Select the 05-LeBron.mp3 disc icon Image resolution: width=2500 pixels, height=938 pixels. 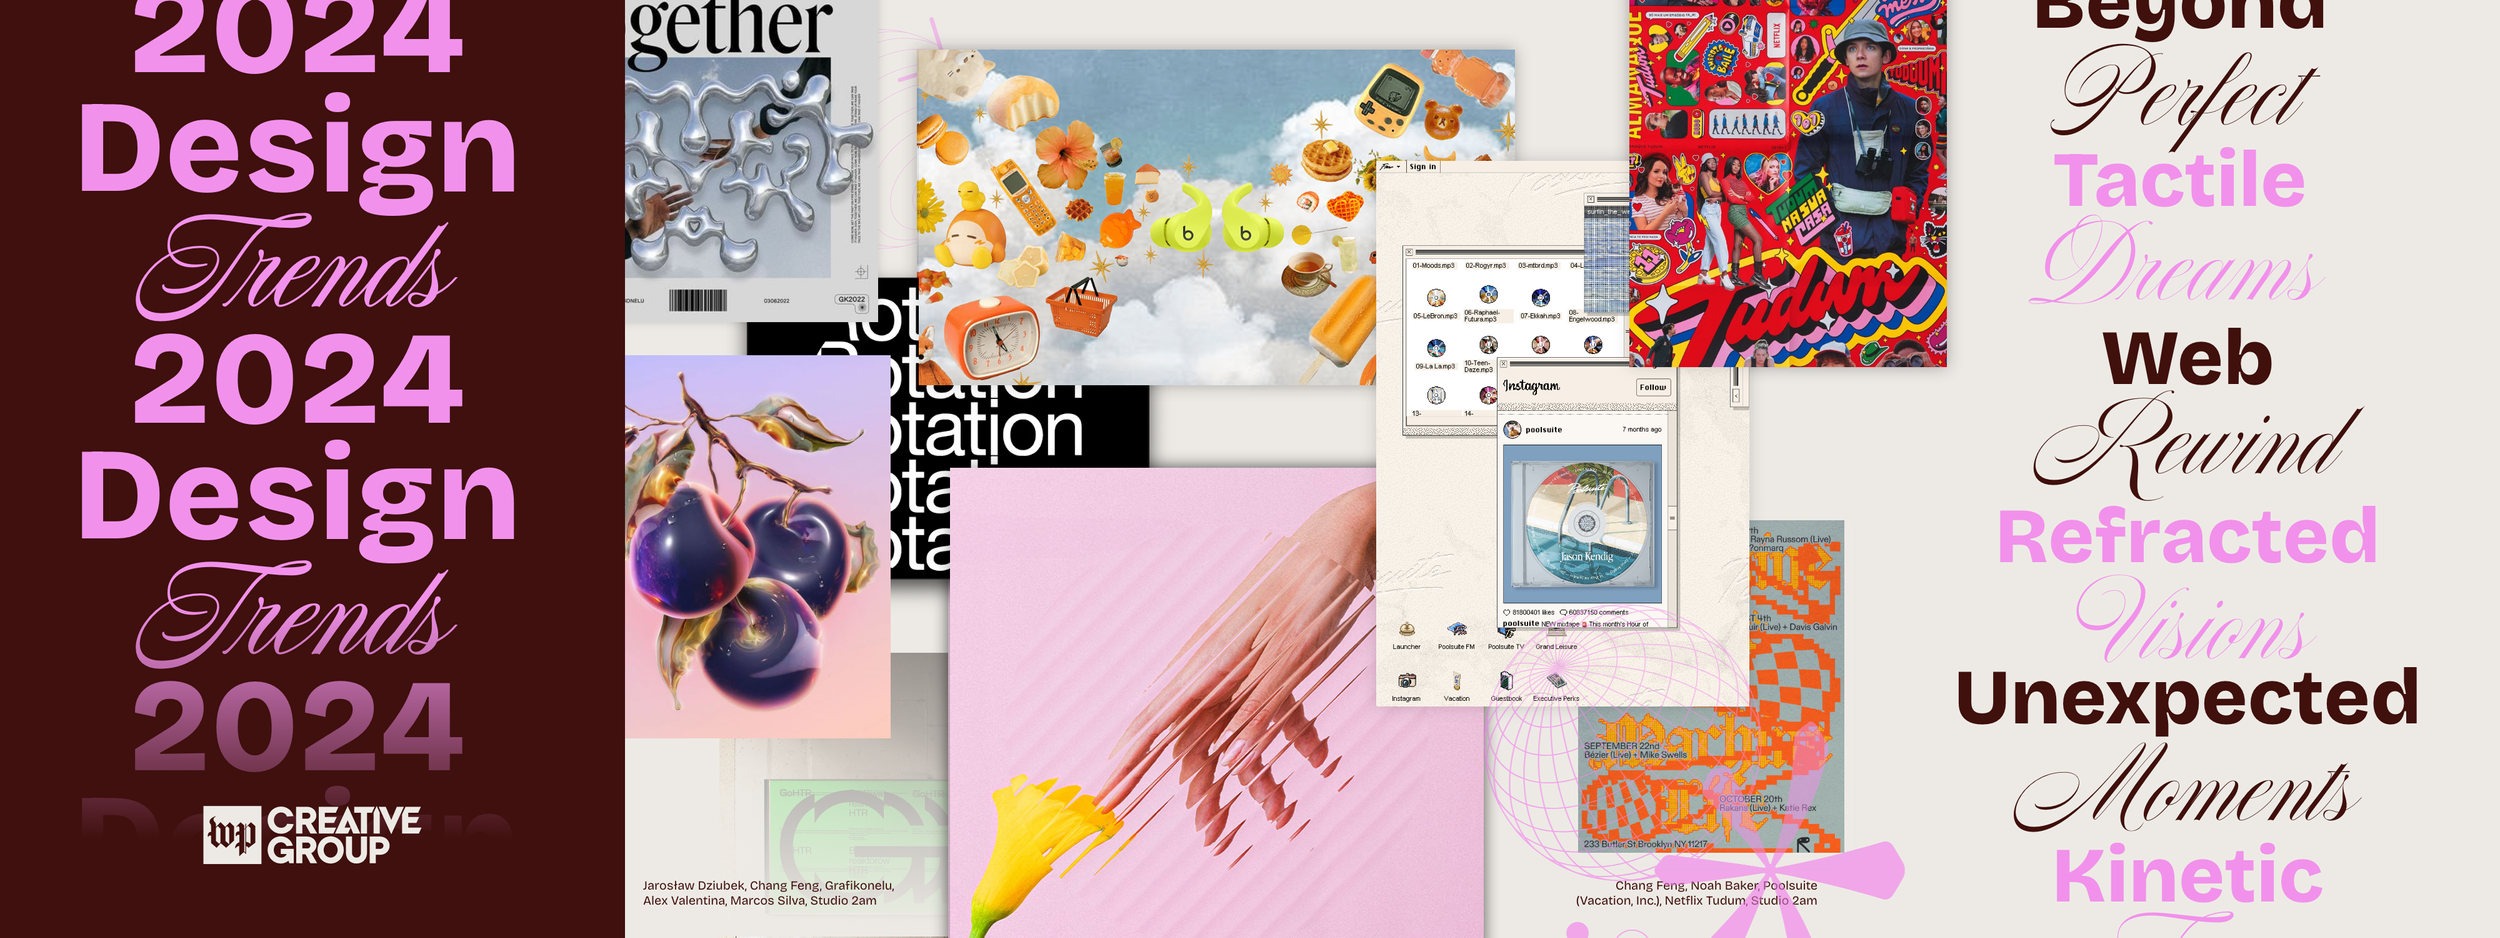(x=1436, y=298)
